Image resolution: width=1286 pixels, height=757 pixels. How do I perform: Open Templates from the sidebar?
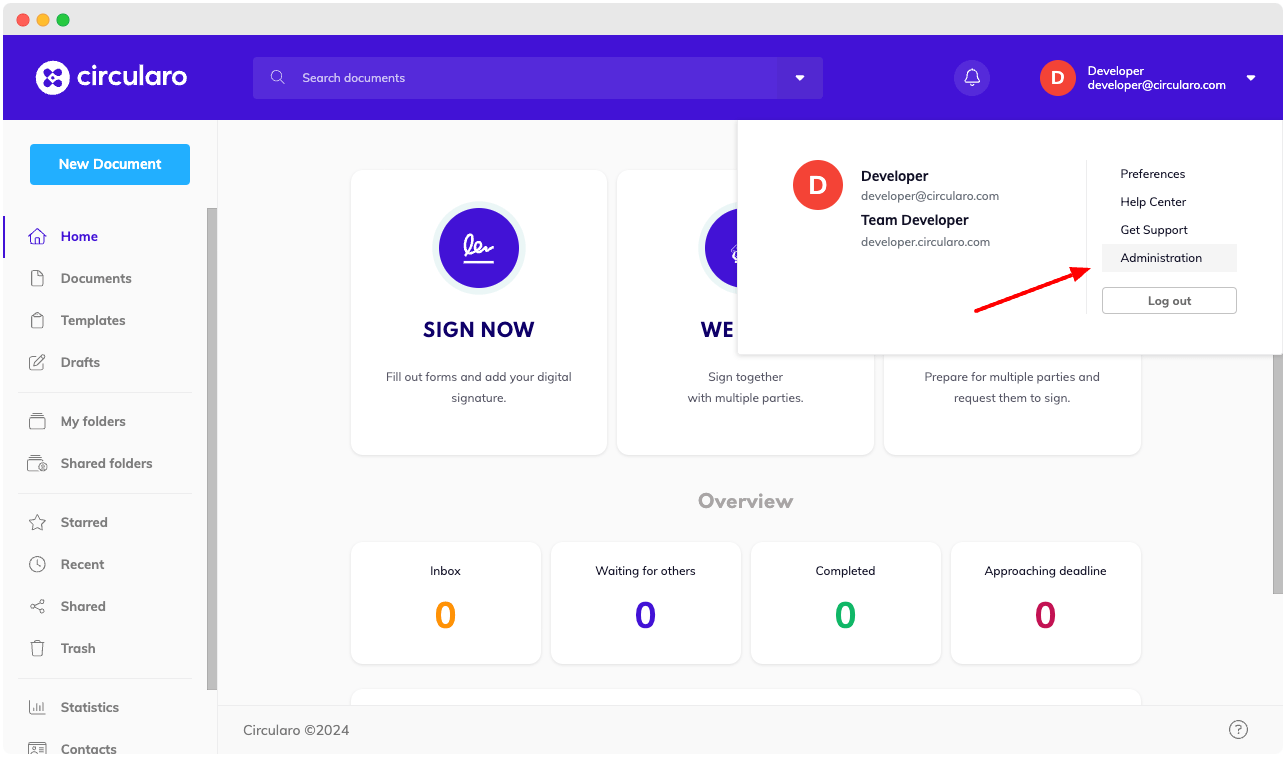pos(92,320)
